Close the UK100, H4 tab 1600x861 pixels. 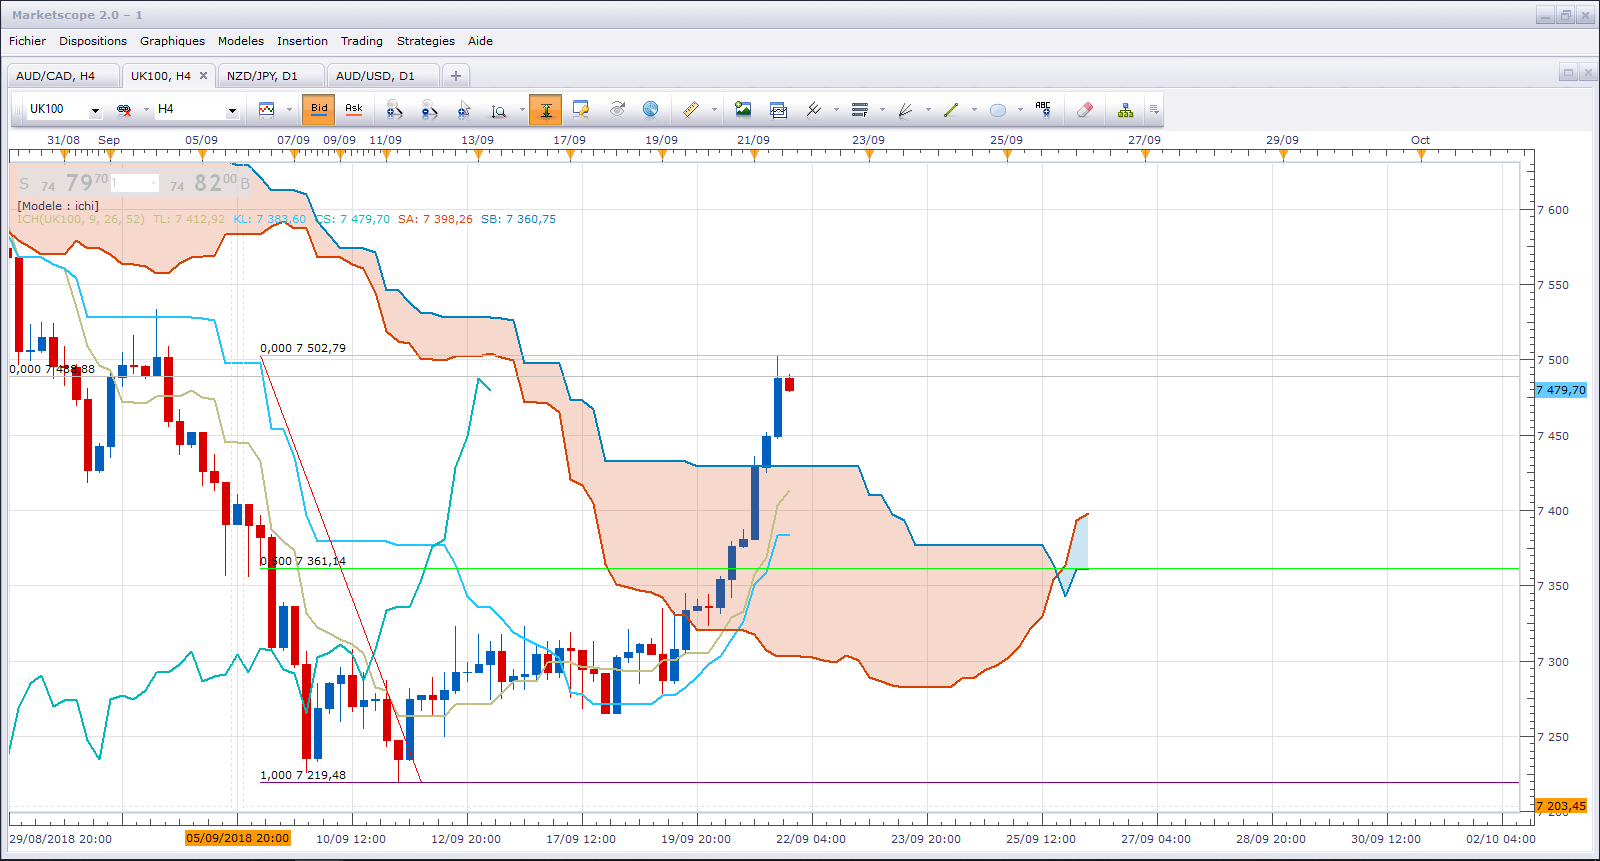203,76
